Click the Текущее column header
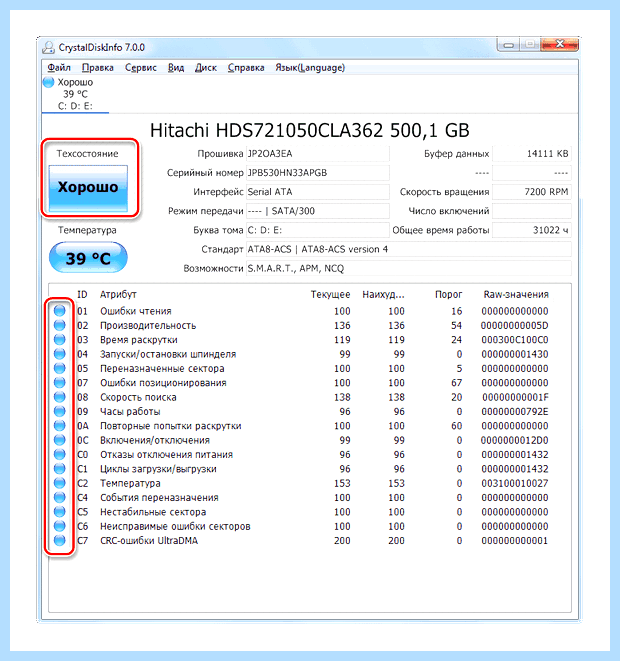620x661 pixels. [330, 294]
